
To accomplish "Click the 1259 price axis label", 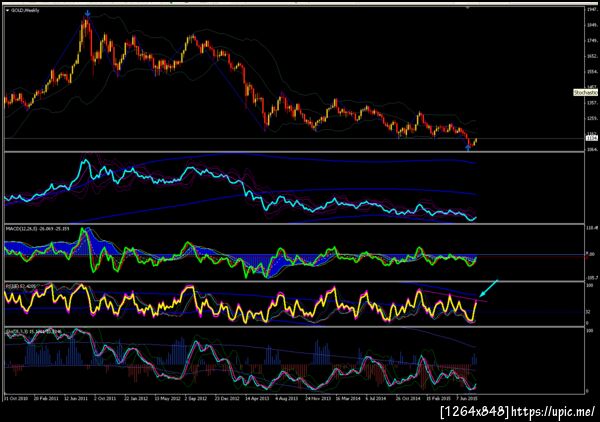I will click(x=592, y=118).
